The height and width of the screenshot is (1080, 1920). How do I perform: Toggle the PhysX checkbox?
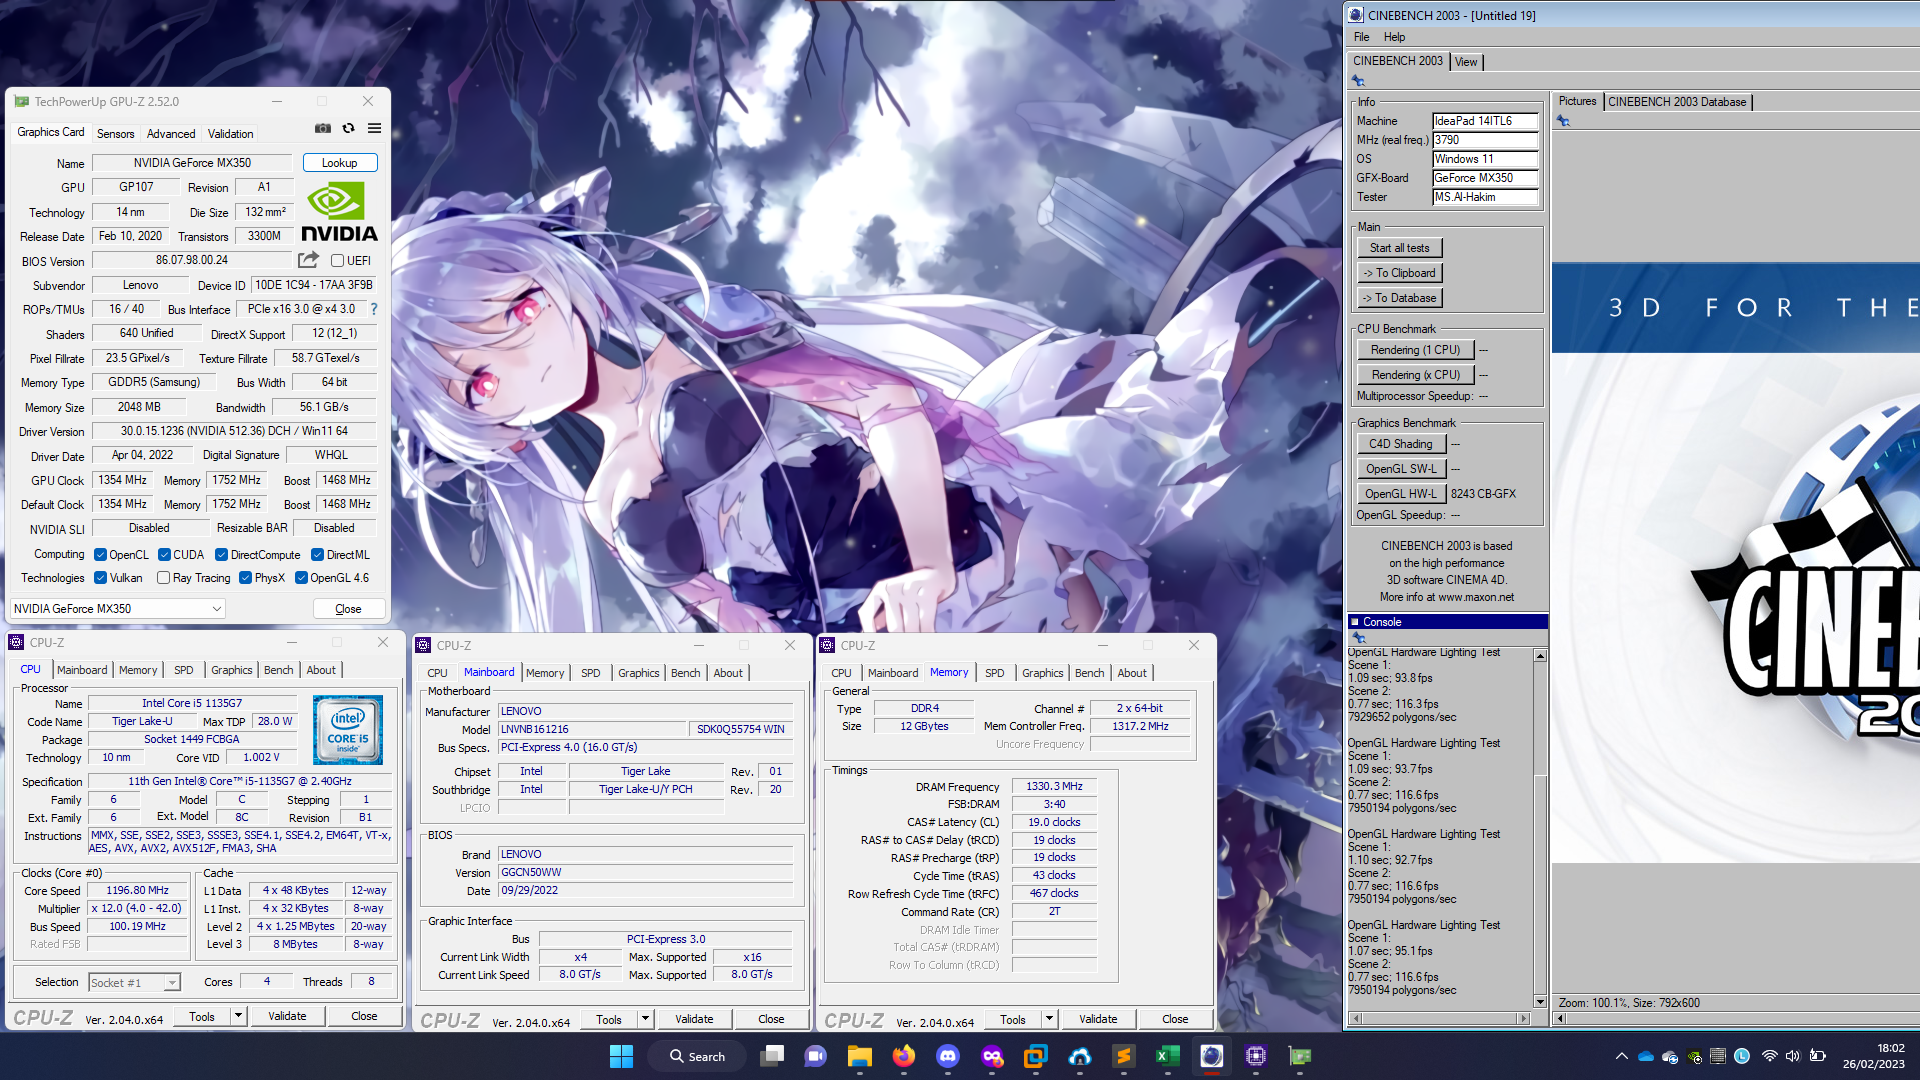[x=245, y=578]
